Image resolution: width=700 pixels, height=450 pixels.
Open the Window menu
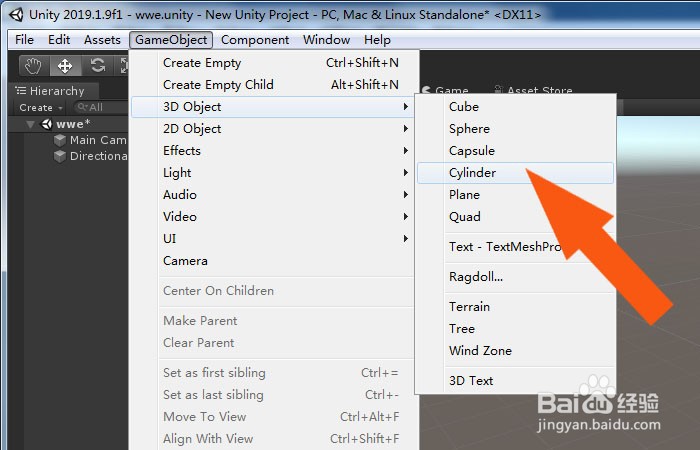click(326, 40)
